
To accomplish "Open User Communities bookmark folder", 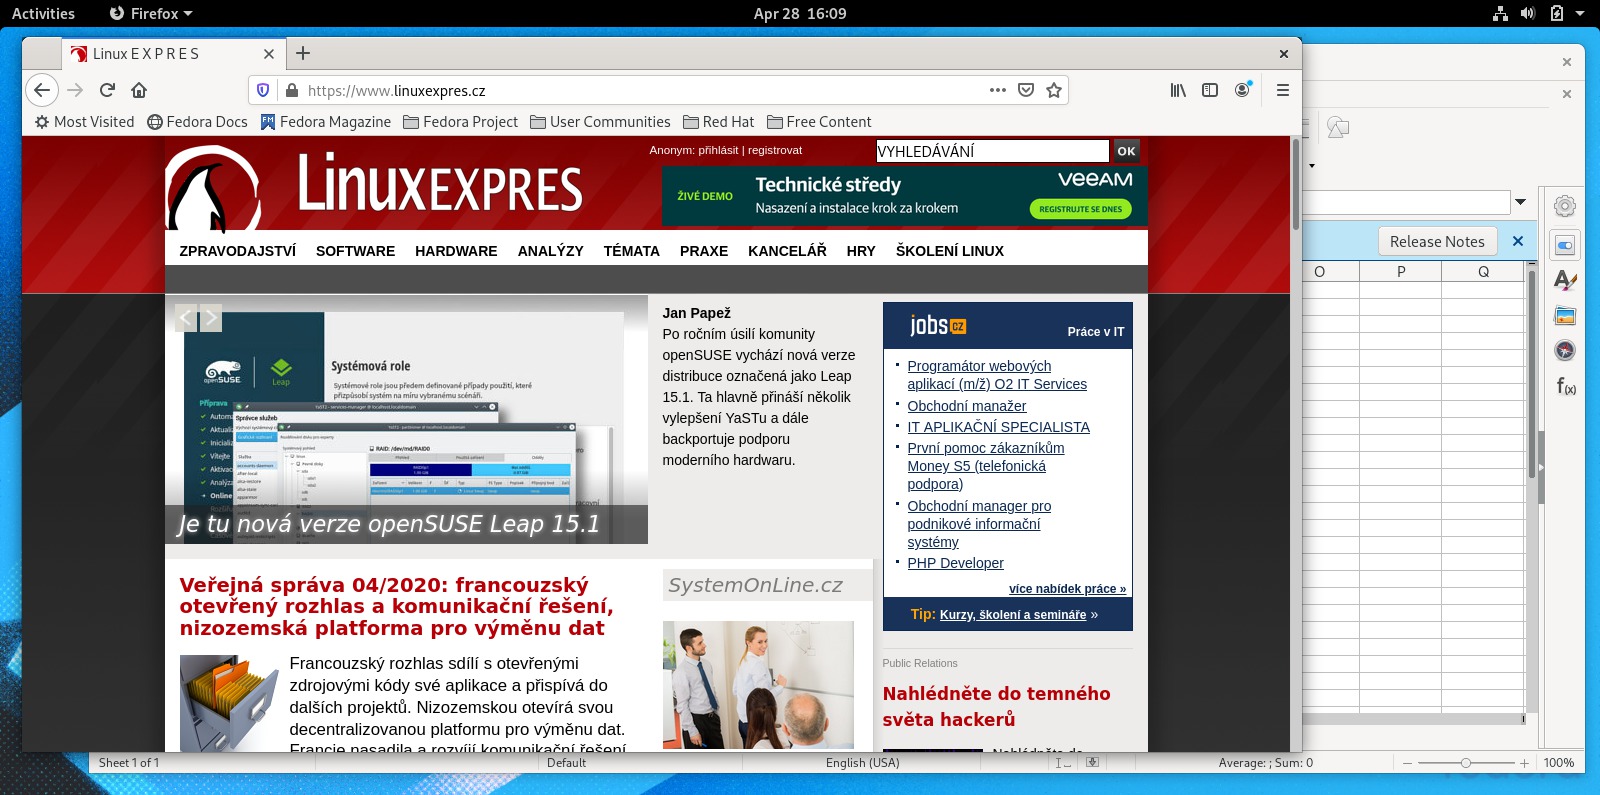I will click(x=600, y=121).
